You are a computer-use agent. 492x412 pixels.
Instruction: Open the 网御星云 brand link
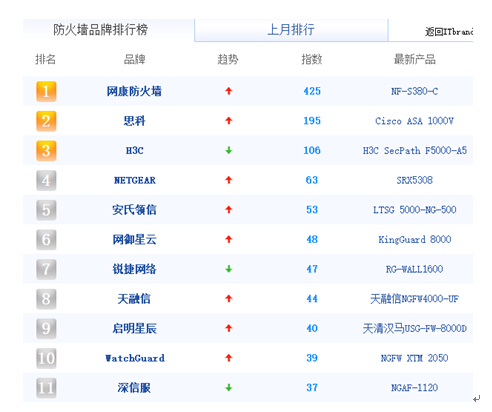[134, 239]
